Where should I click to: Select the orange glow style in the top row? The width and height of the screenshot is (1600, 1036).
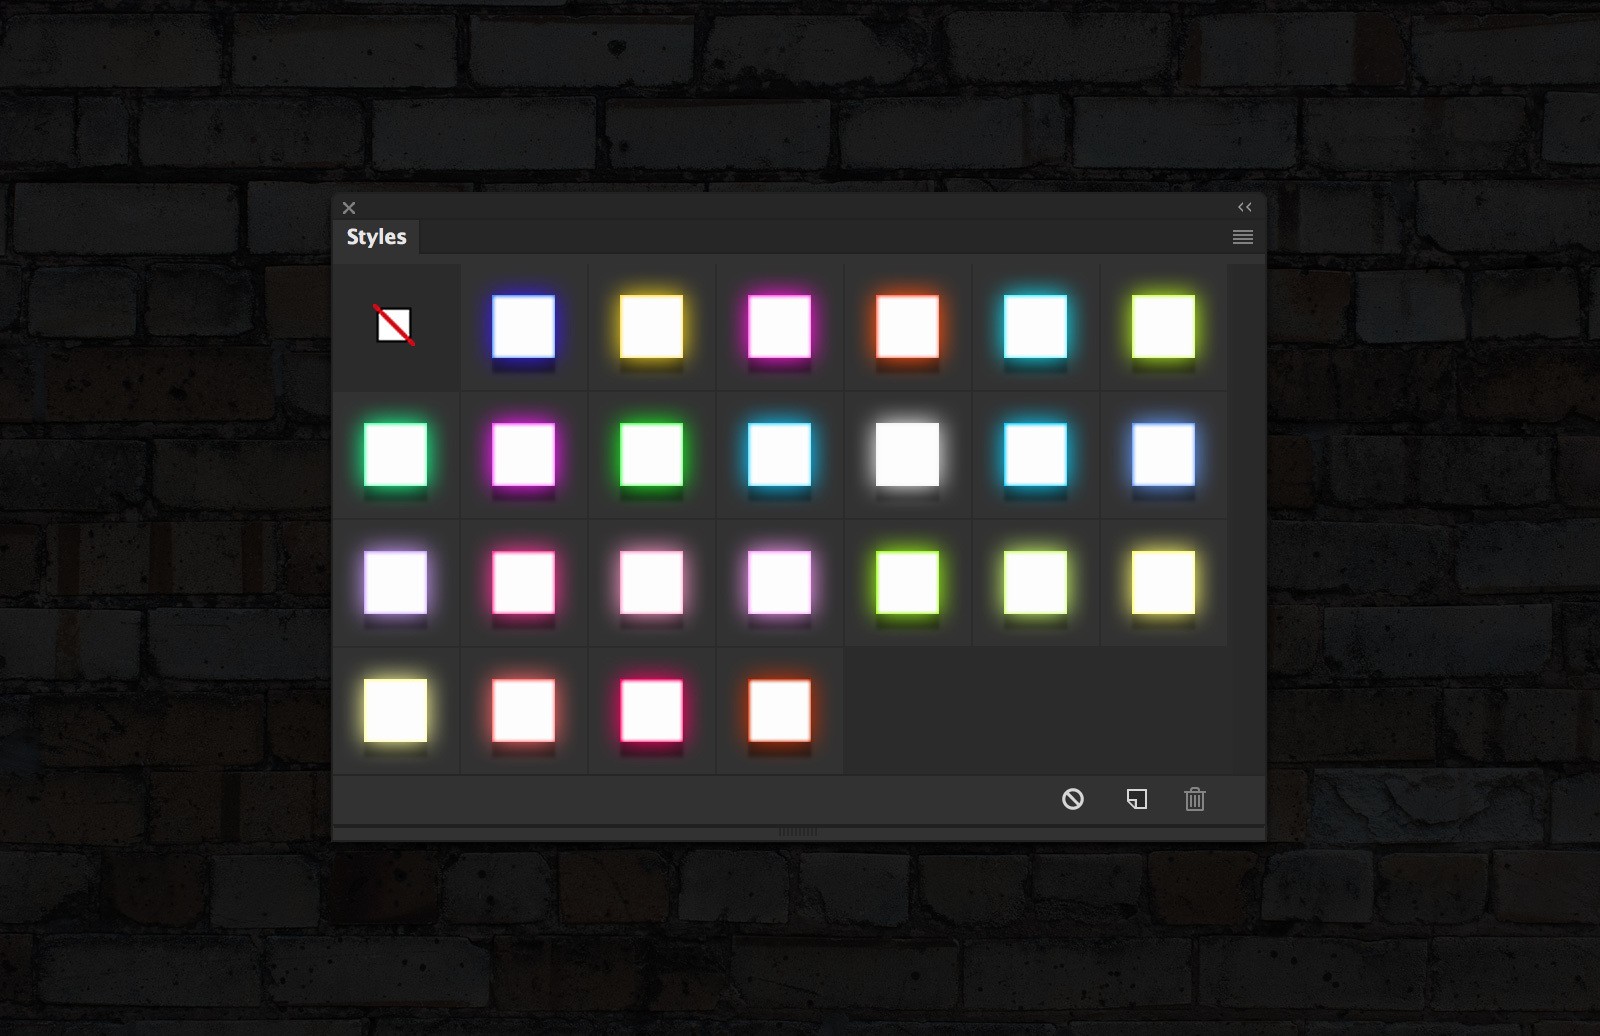907,326
